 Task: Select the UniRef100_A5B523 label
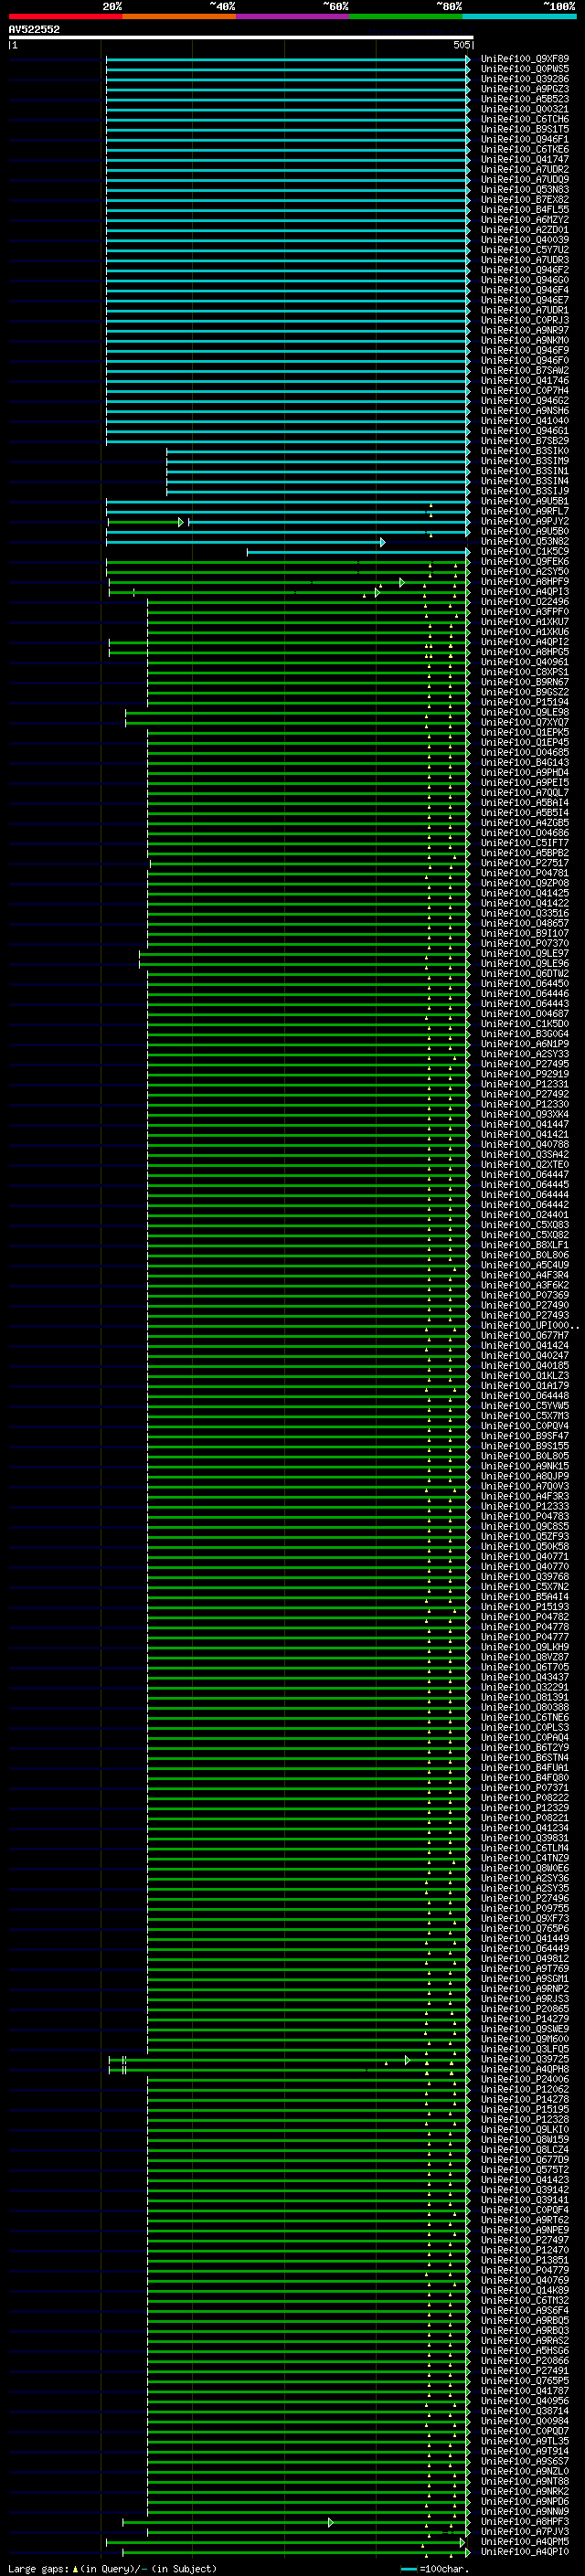point(524,99)
